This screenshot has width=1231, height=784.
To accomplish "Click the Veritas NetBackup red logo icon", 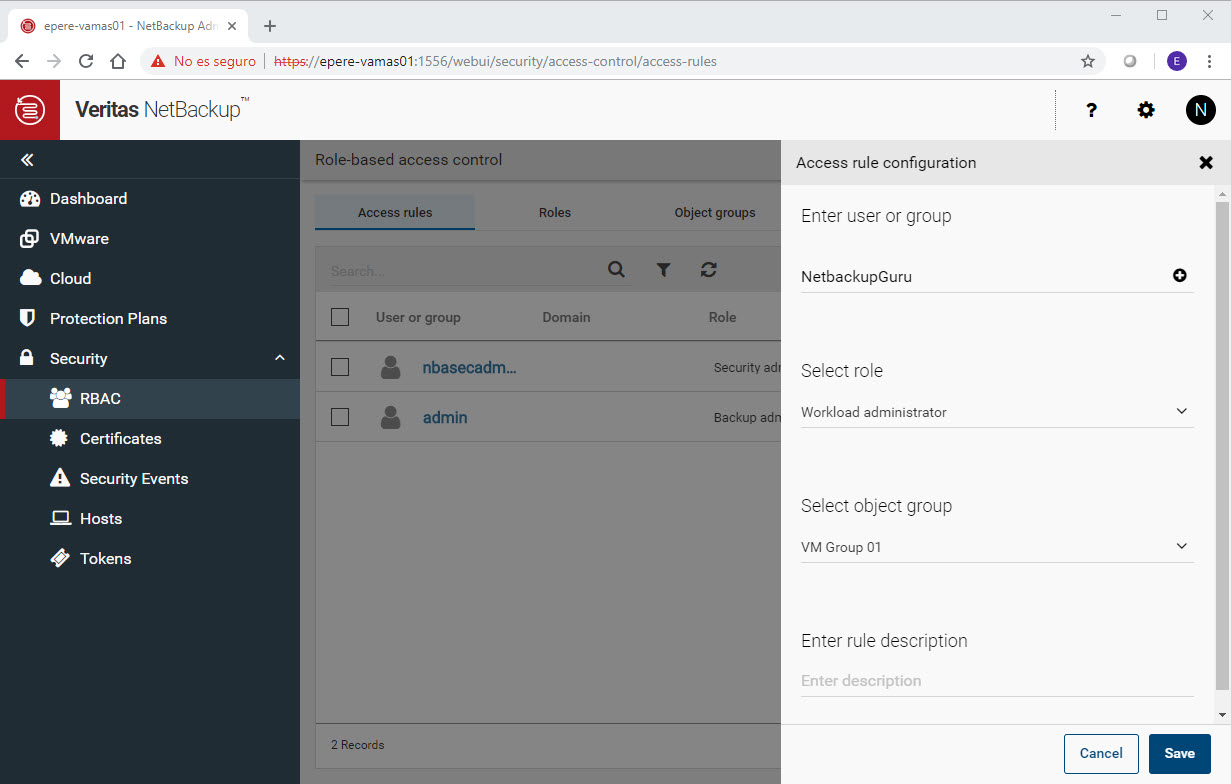I will click(x=30, y=110).
